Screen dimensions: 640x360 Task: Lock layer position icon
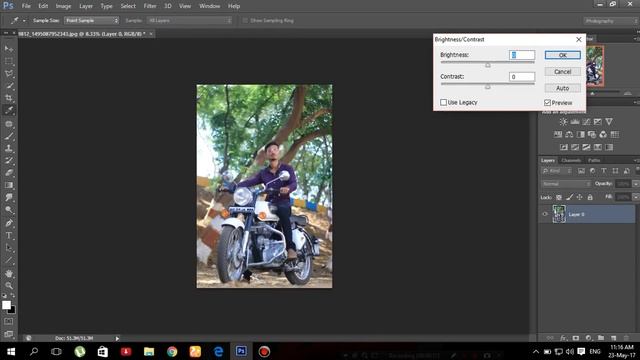(580, 197)
